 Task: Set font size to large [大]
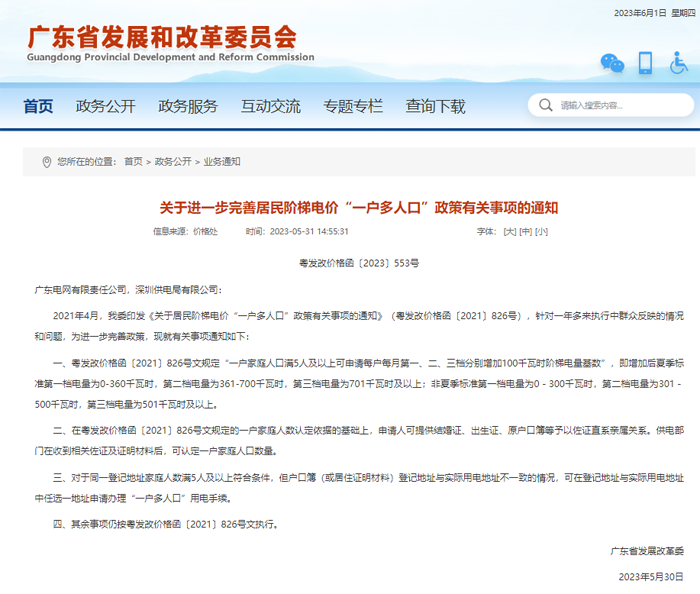point(510,231)
